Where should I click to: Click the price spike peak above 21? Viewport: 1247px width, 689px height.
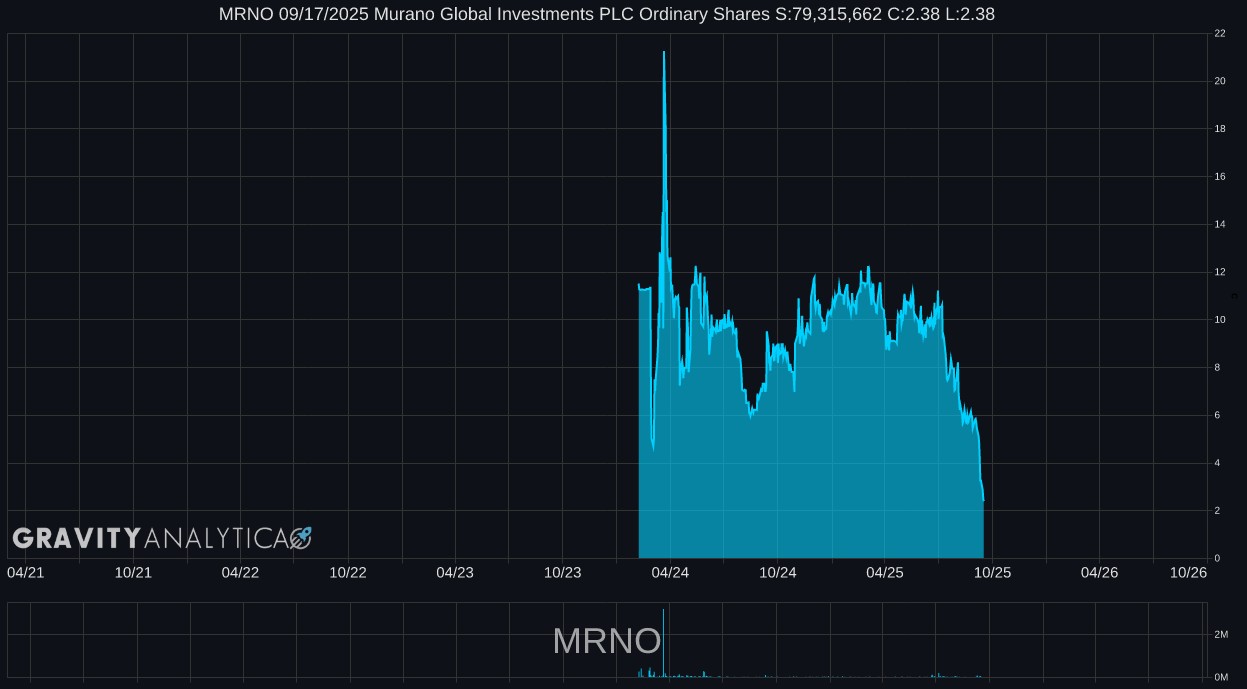click(664, 52)
